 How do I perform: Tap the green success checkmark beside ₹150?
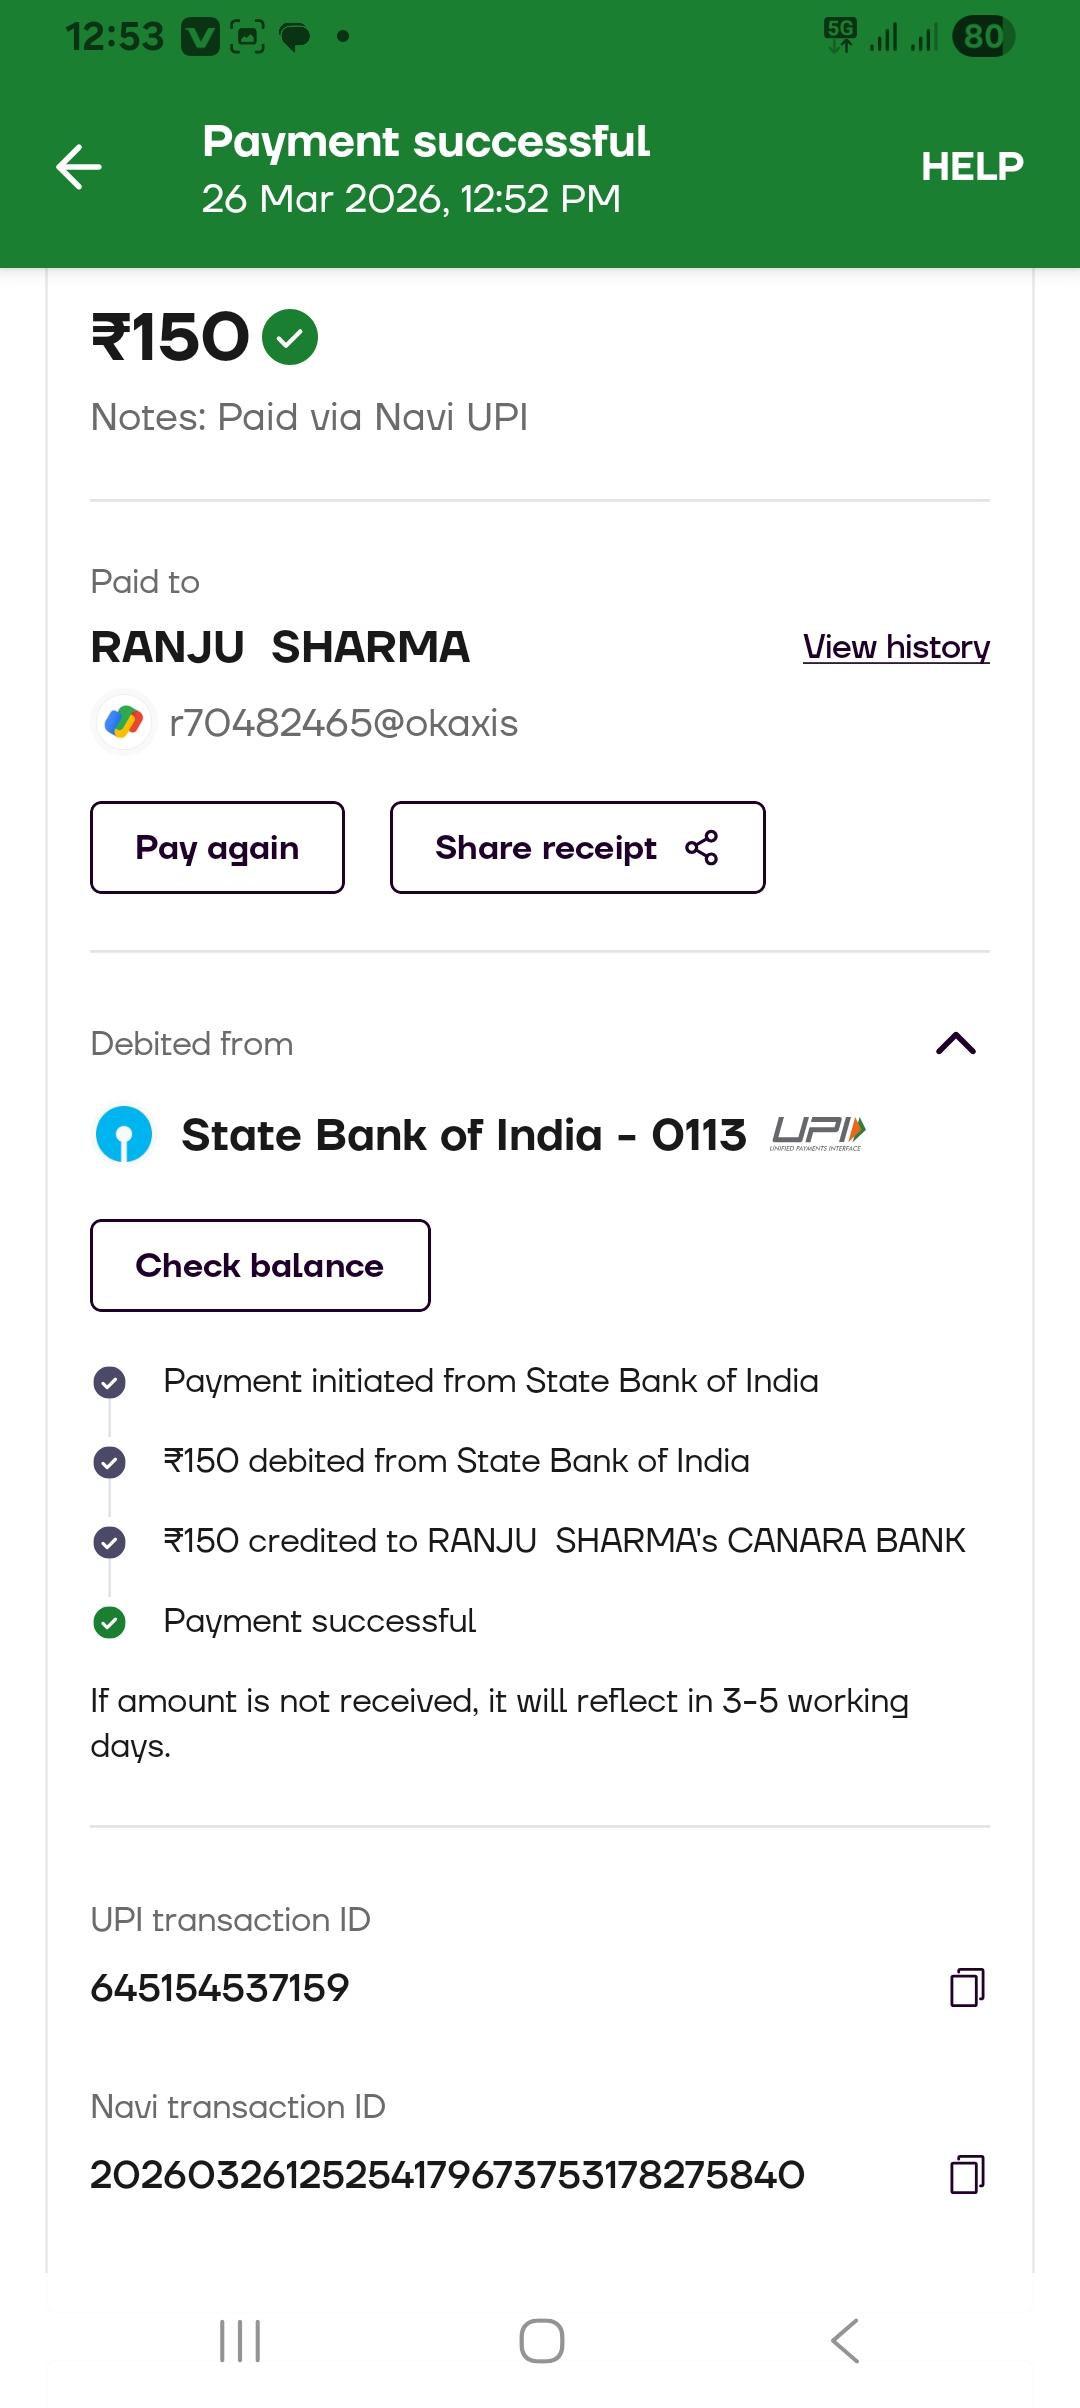point(290,337)
